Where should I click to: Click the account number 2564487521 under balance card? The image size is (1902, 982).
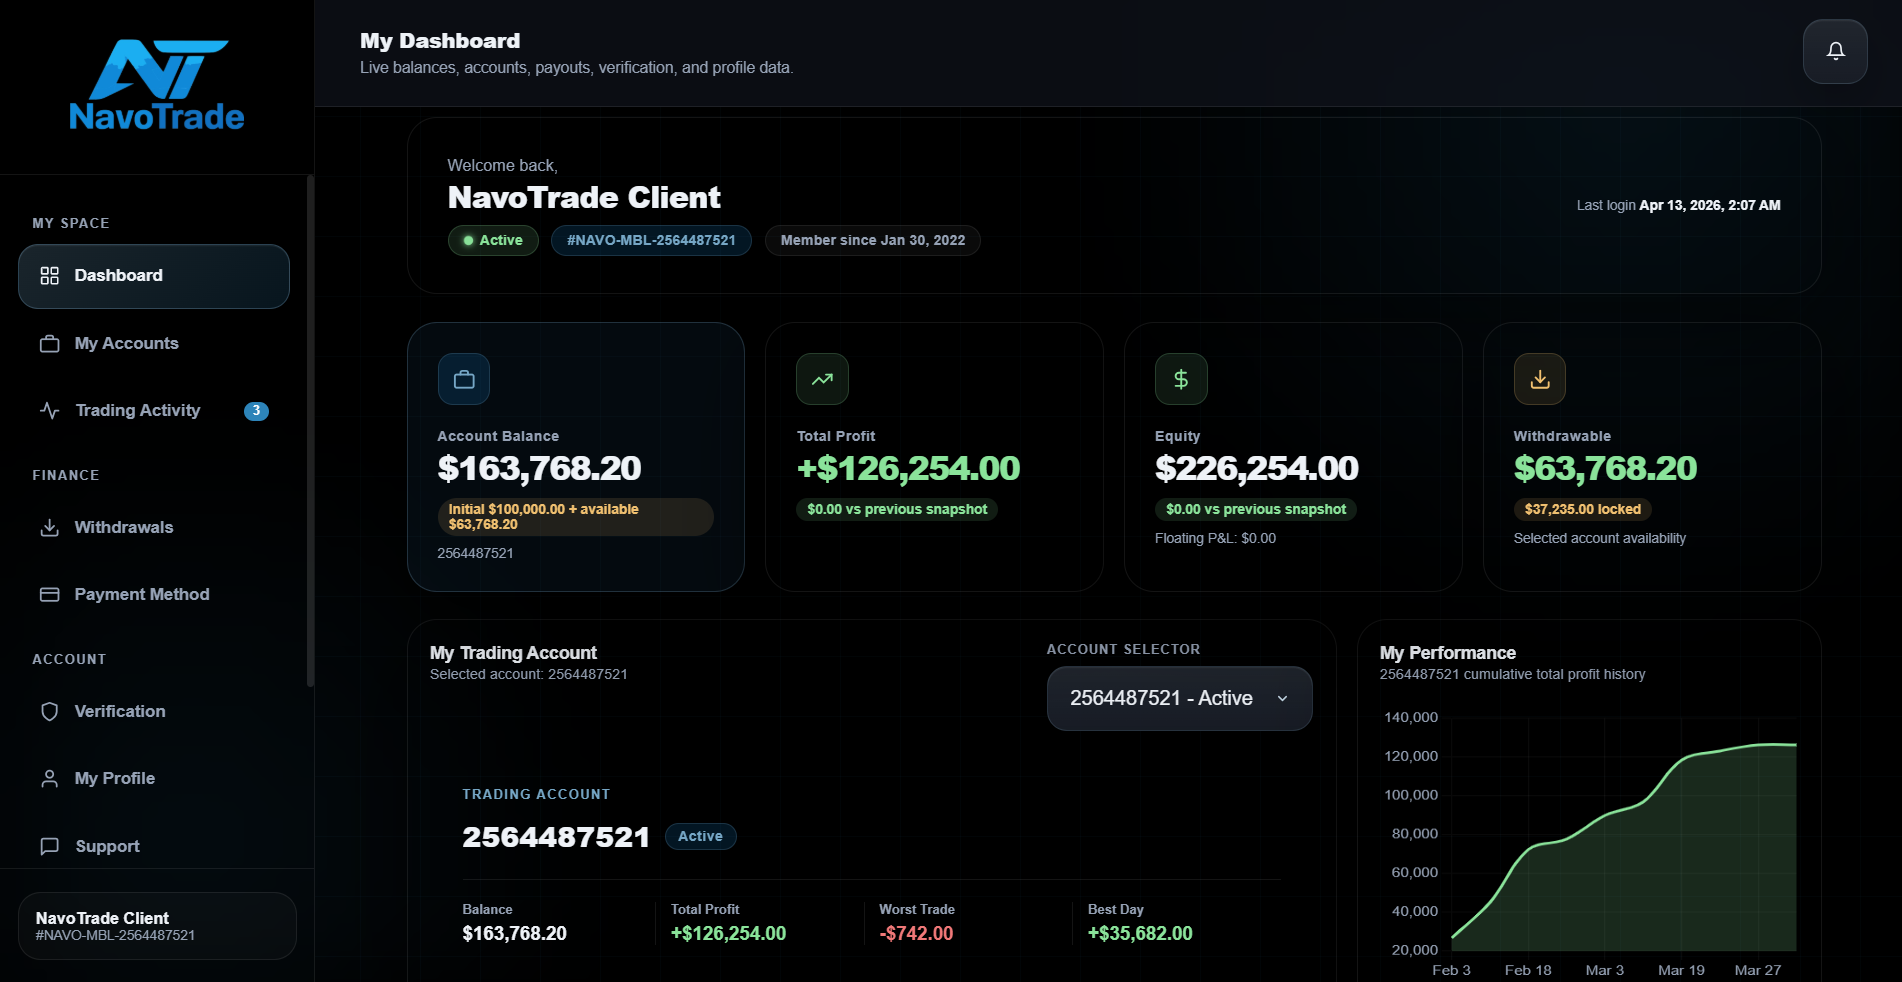pyautogui.click(x=475, y=554)
